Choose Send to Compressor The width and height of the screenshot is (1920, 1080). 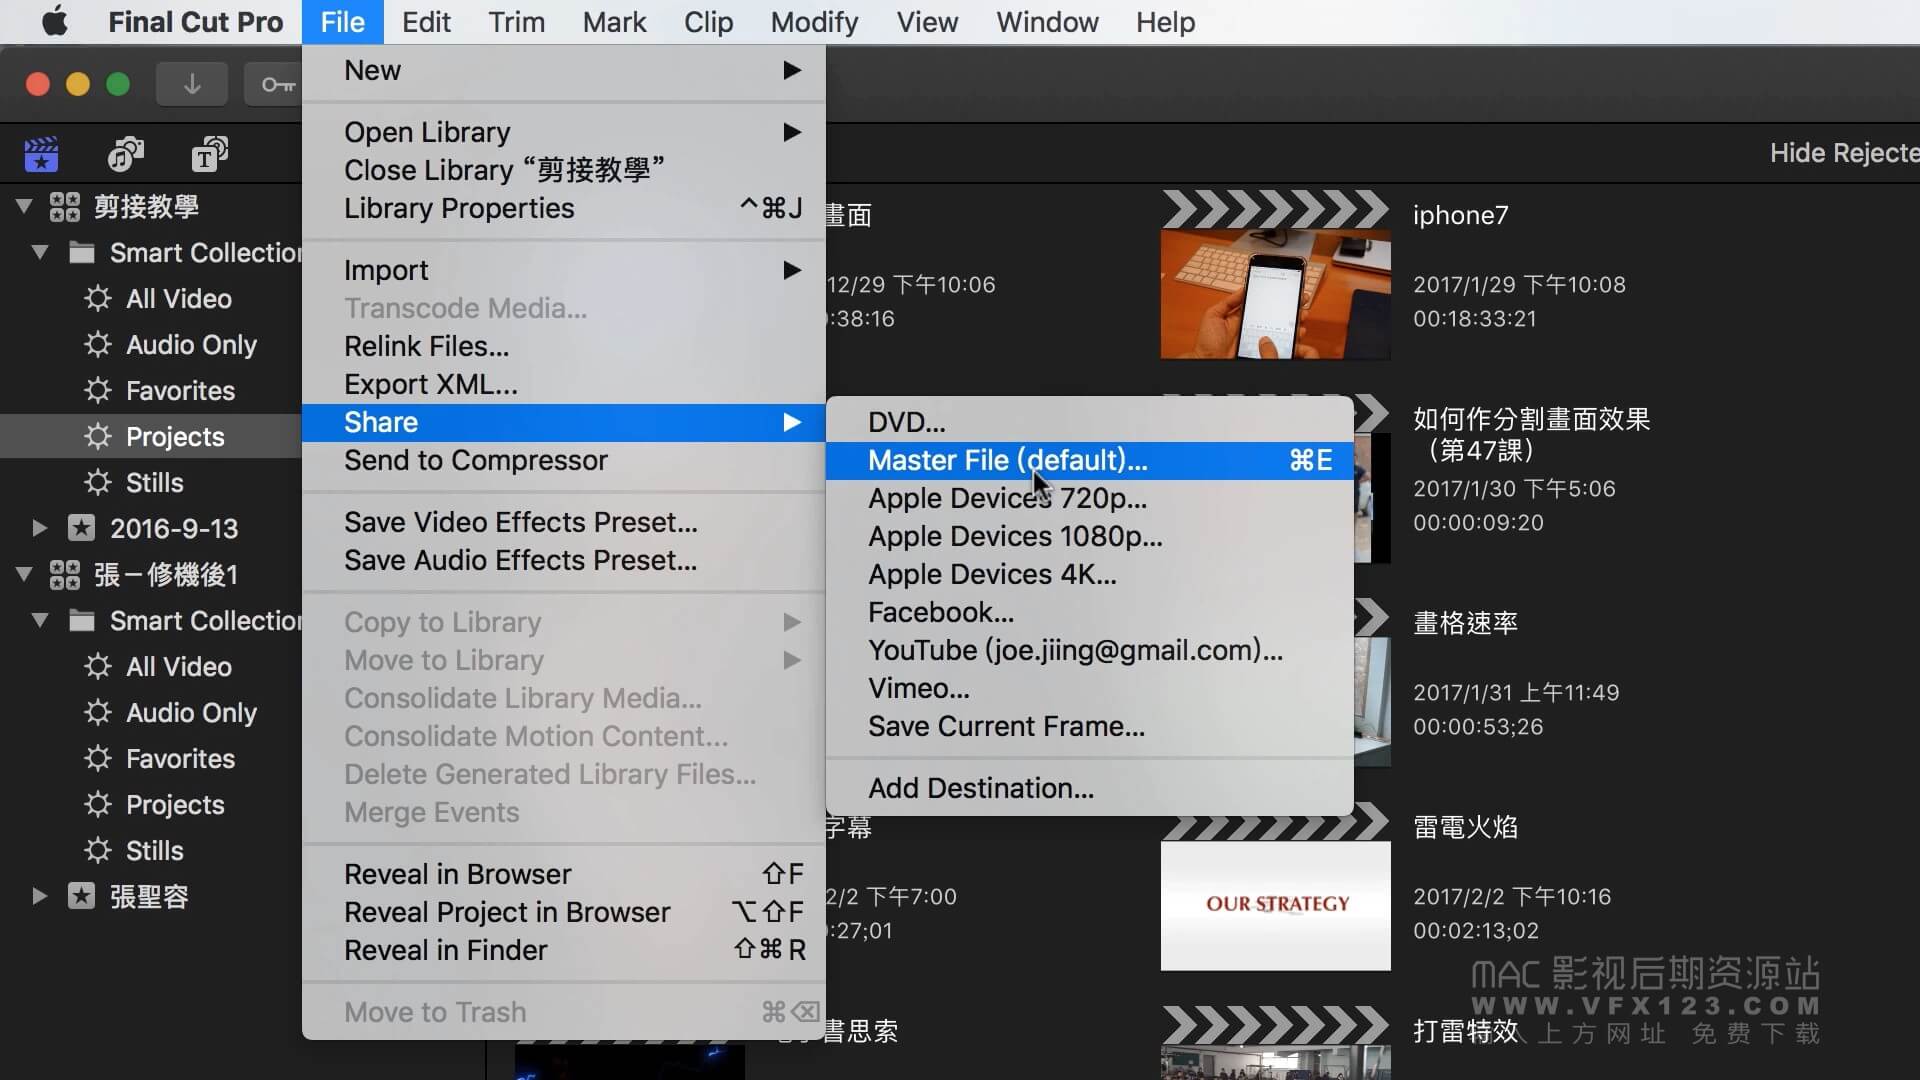coord(564,460)
